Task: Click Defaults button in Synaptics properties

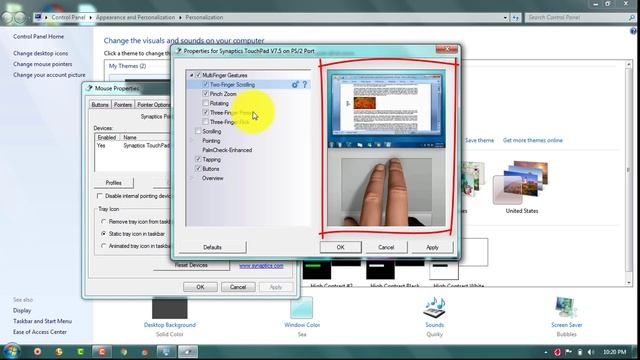Action: [x=212, y=247]
